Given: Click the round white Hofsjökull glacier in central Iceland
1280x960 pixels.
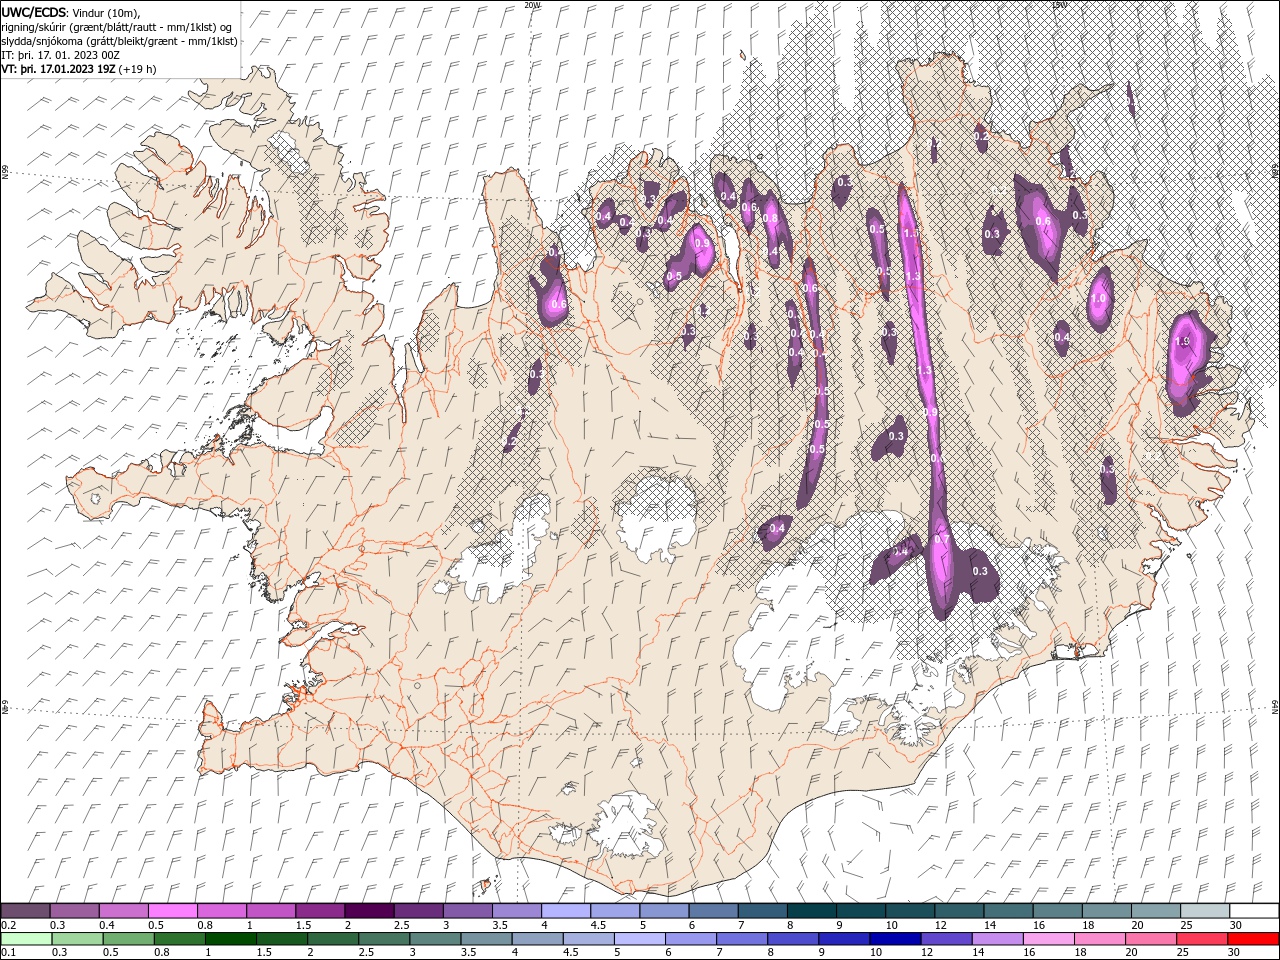Looking at the screenshot, I should click(655, 515).
